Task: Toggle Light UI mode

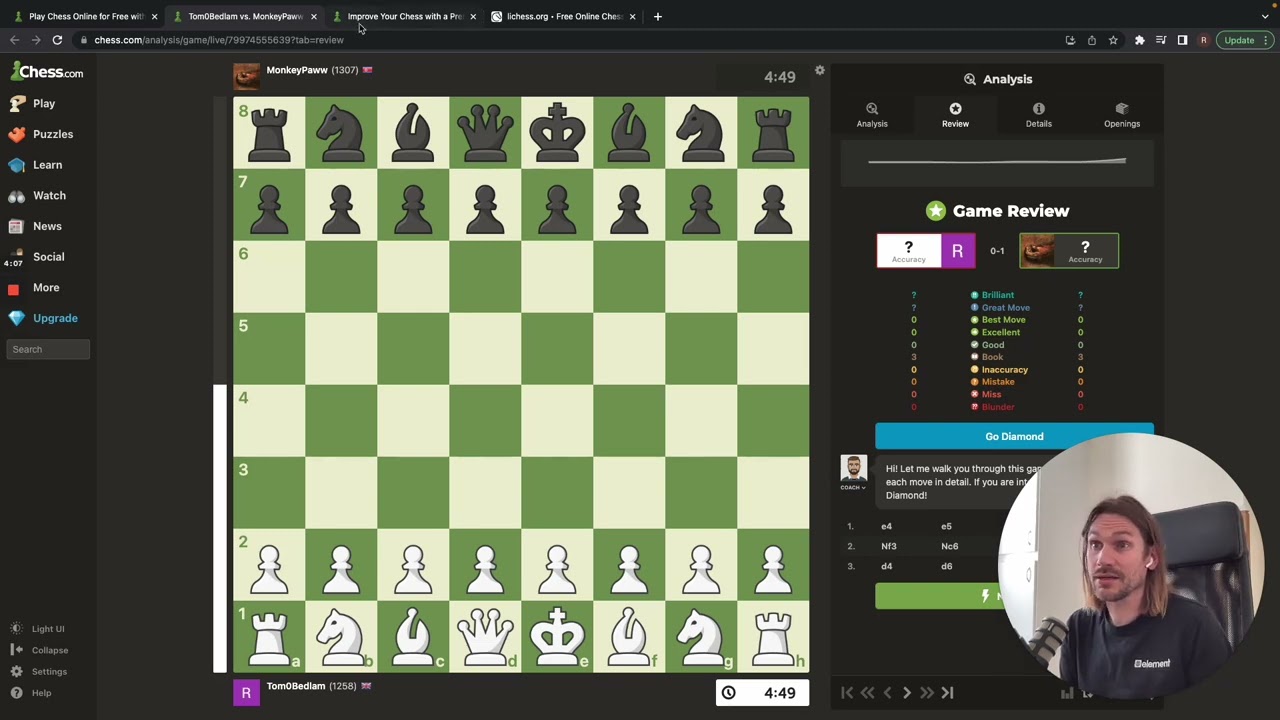Action: click(x=38, y=629)
